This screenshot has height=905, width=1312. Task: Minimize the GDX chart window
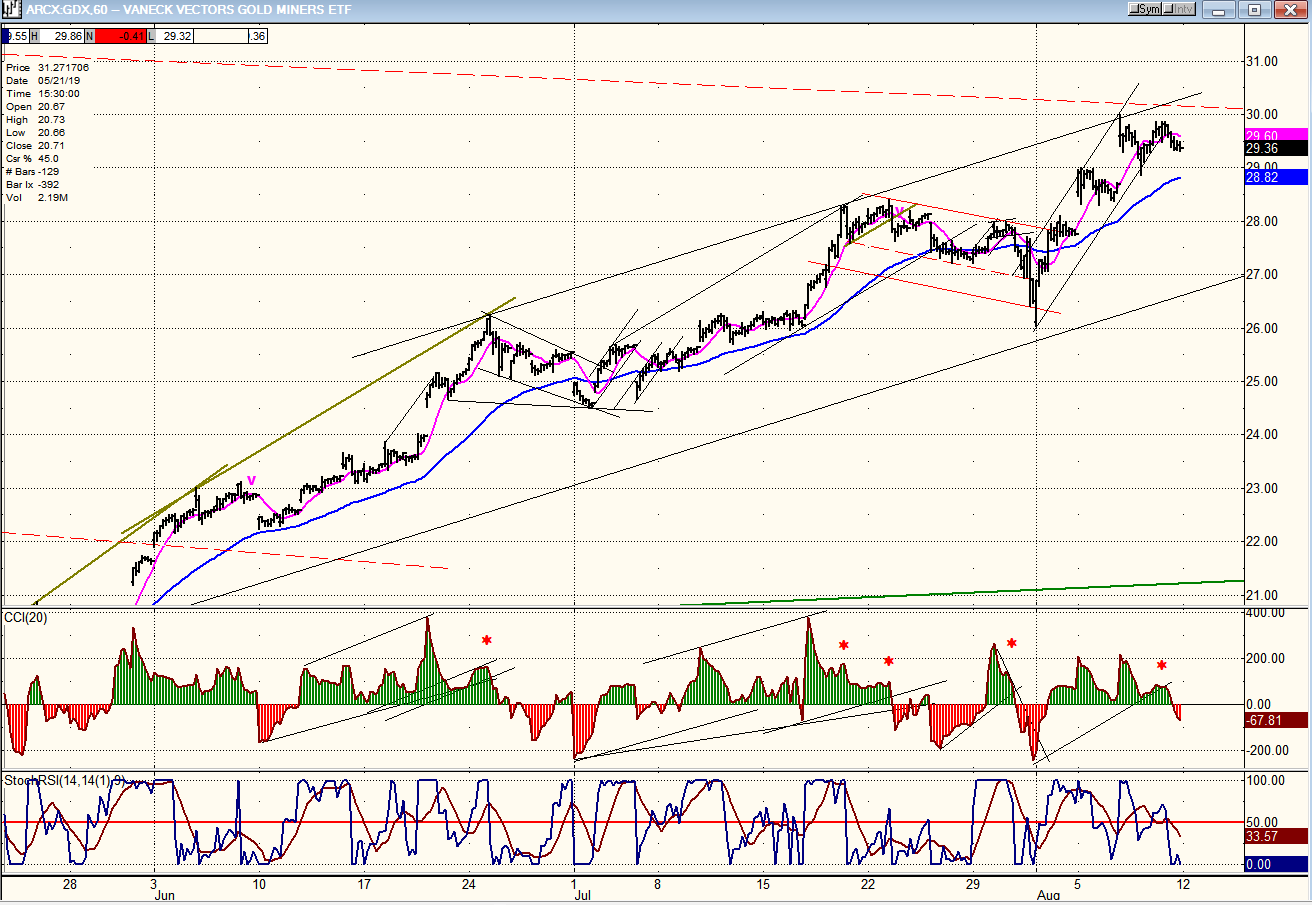1217,9
